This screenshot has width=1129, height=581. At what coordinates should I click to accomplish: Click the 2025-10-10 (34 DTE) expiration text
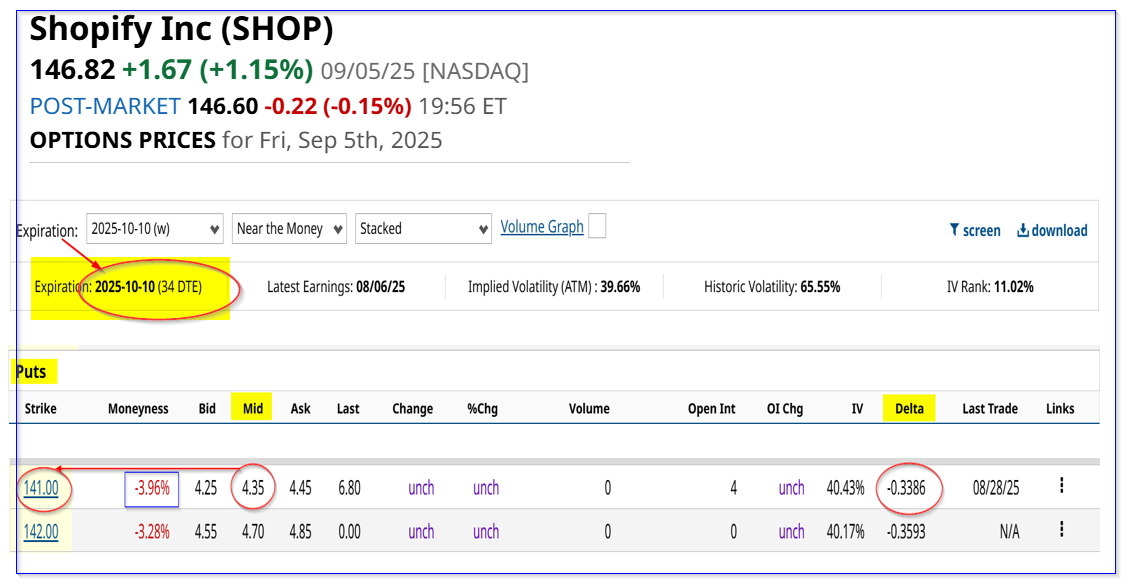(148, 287)
